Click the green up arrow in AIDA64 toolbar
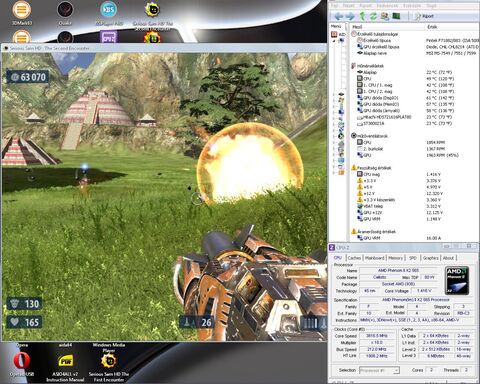The width and height of the screenshot is (480, 384). coord(362,16)
